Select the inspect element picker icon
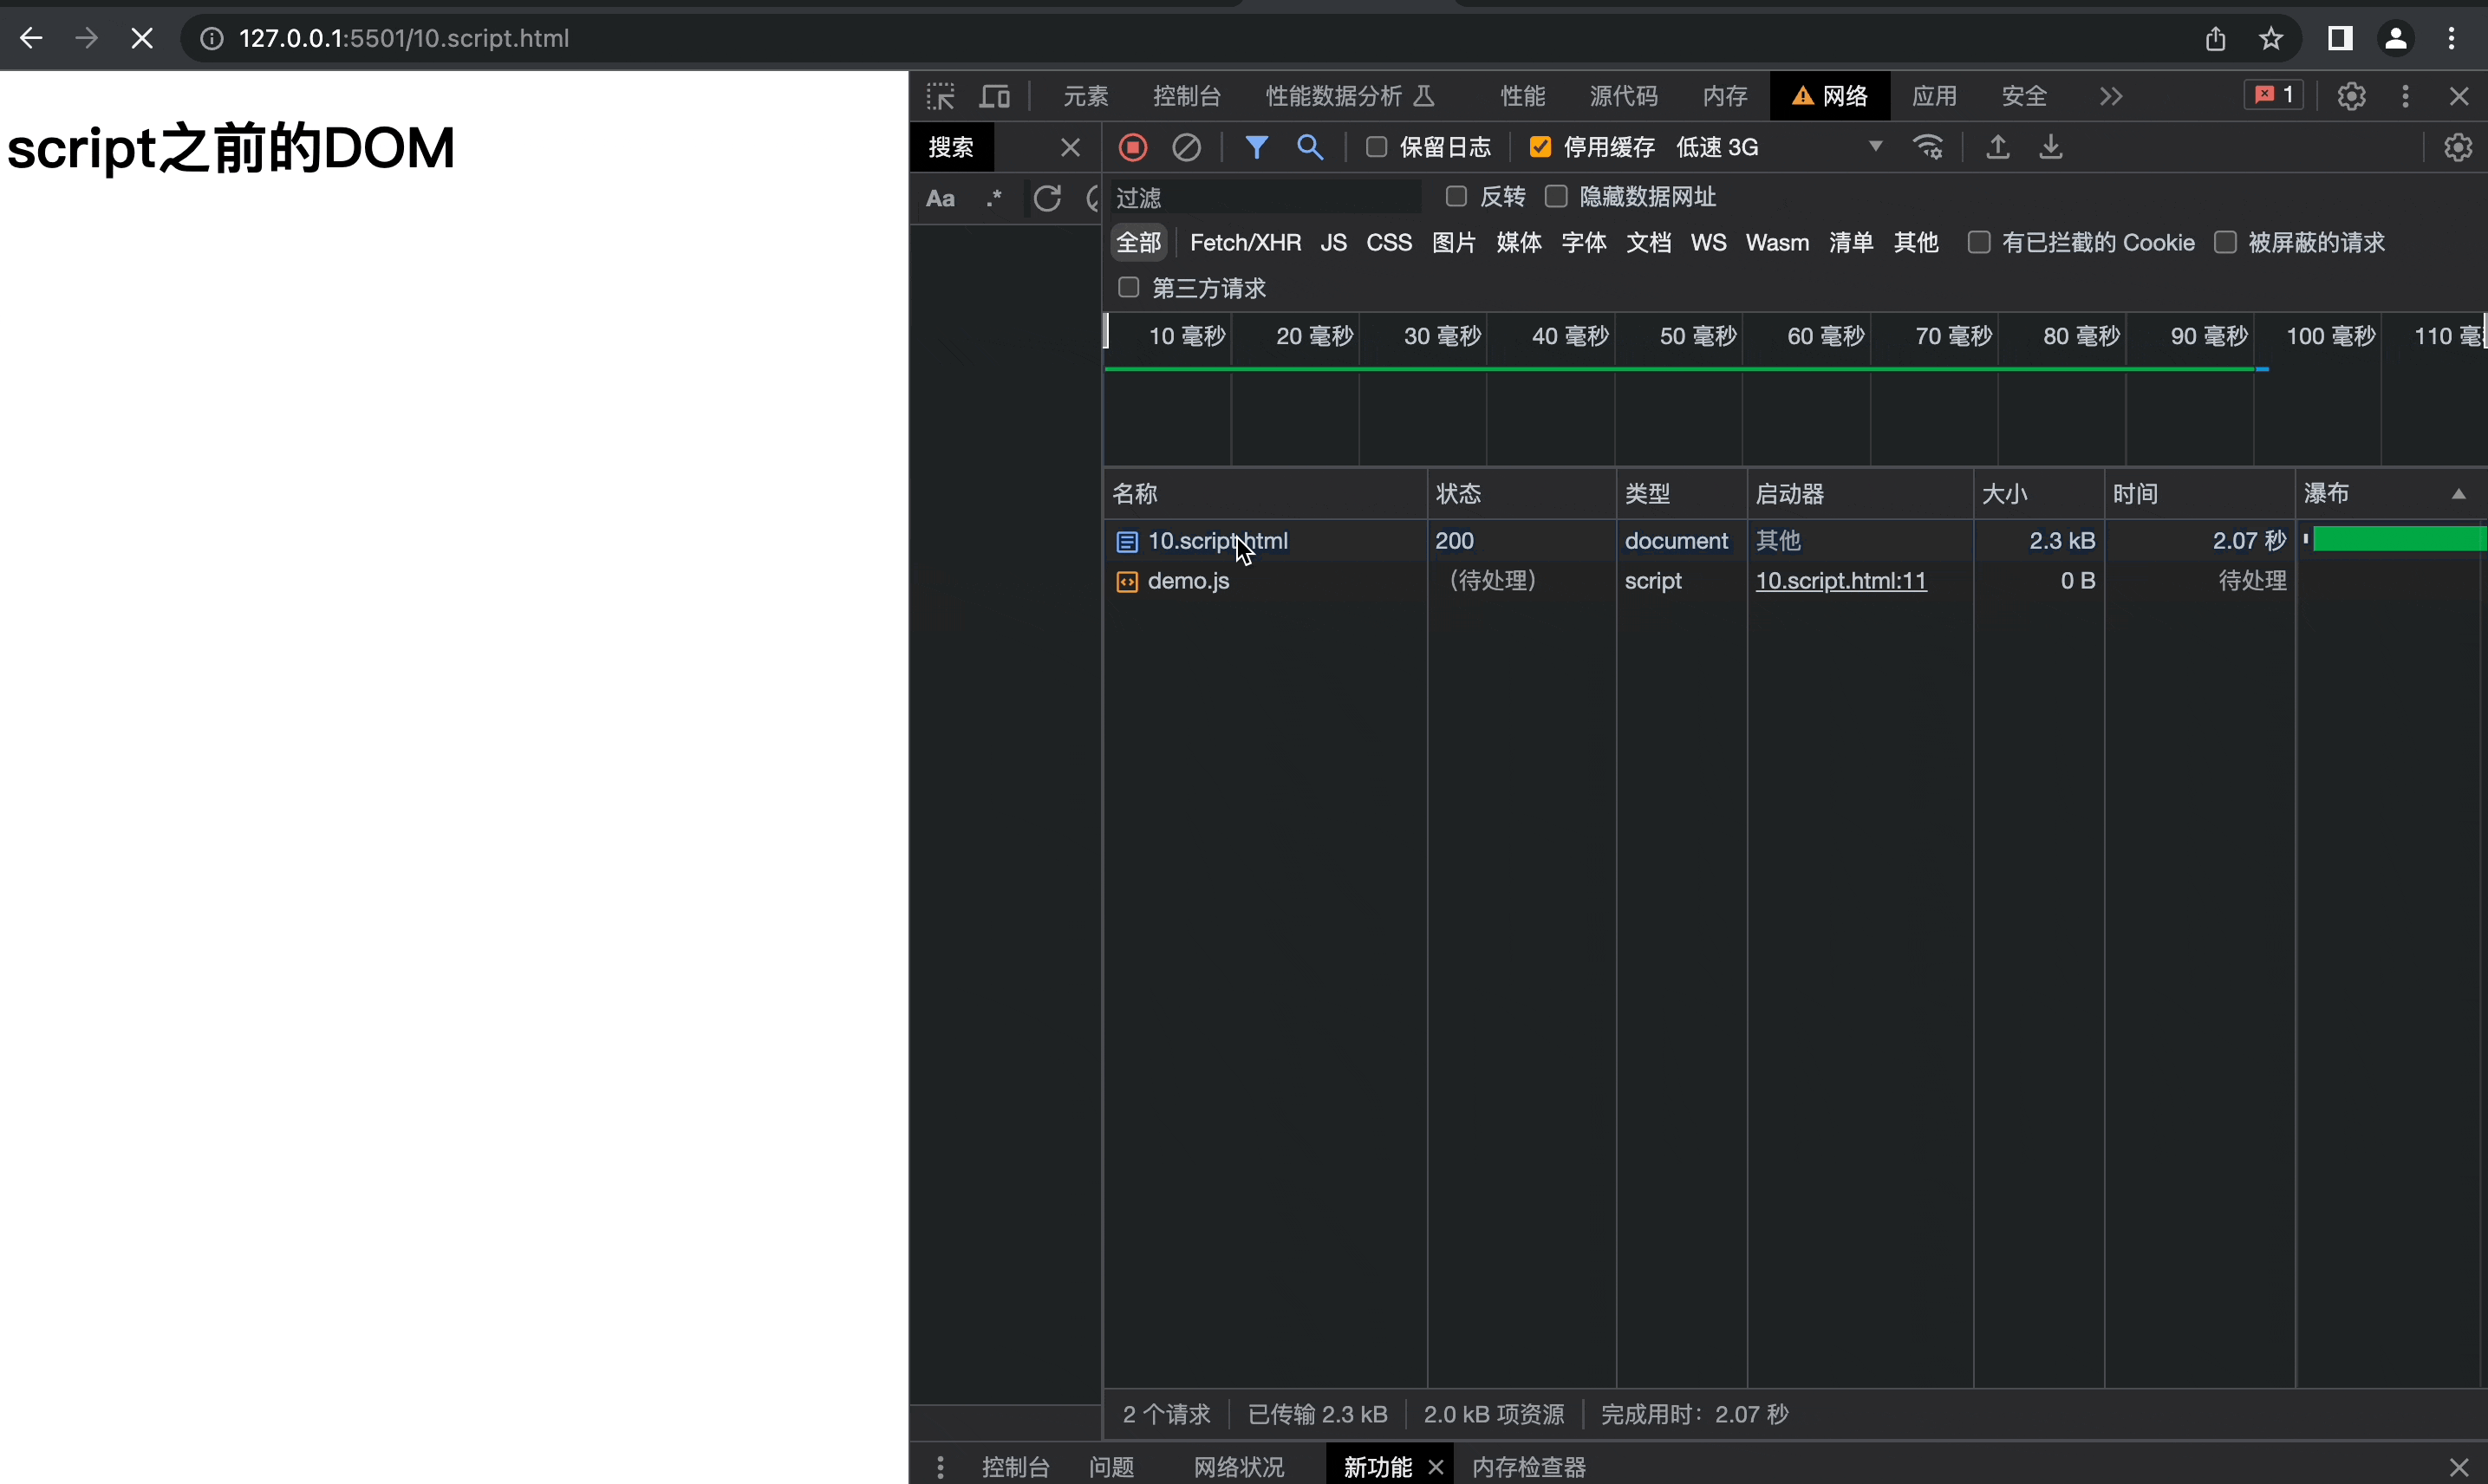The height and width of the screenshot is (1484, 2488). point(940,96)
